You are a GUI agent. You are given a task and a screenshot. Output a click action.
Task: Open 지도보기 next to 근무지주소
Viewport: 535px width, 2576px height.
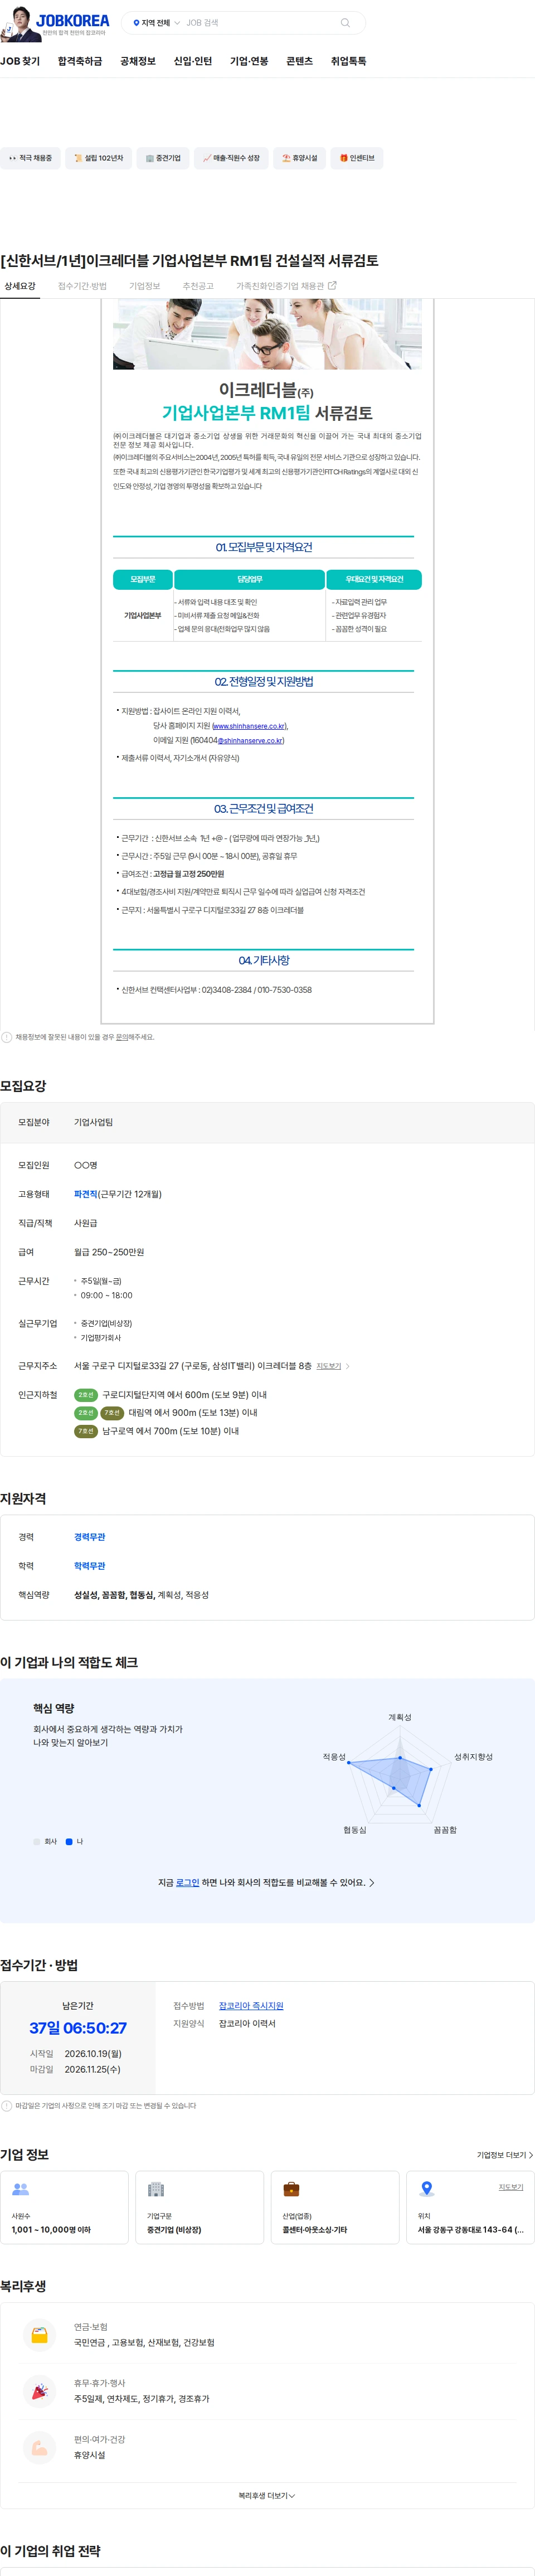(332, 1366)
